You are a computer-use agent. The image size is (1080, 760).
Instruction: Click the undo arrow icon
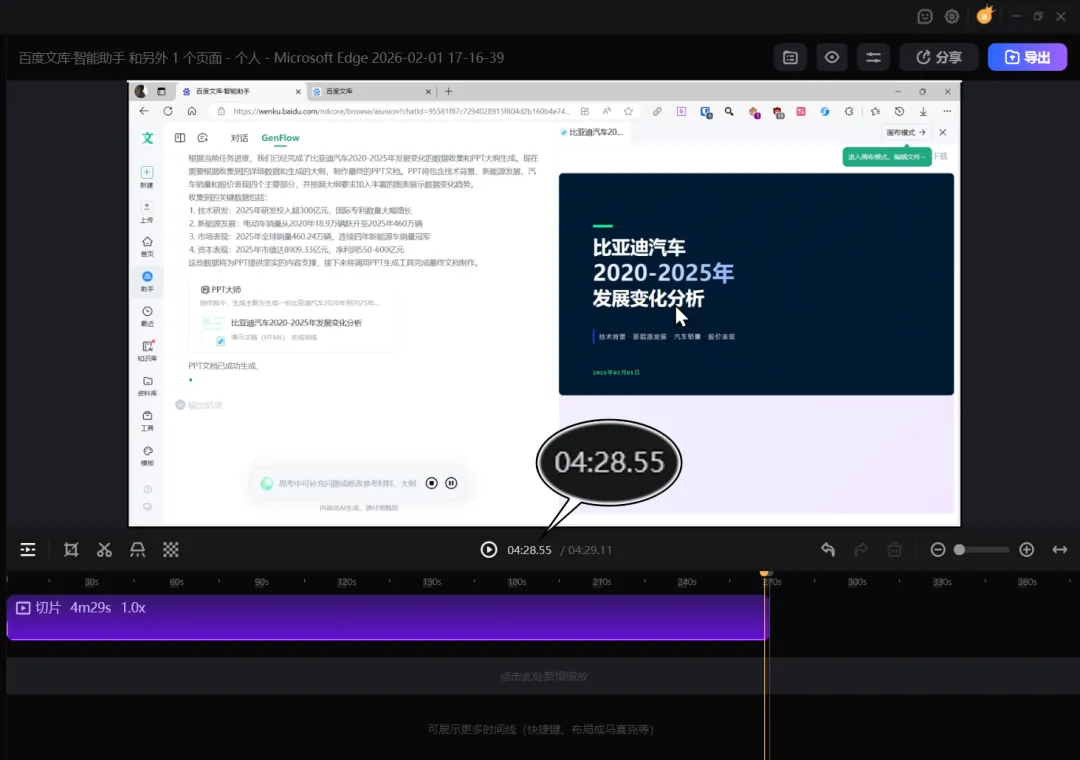click(x=828, y=549)
